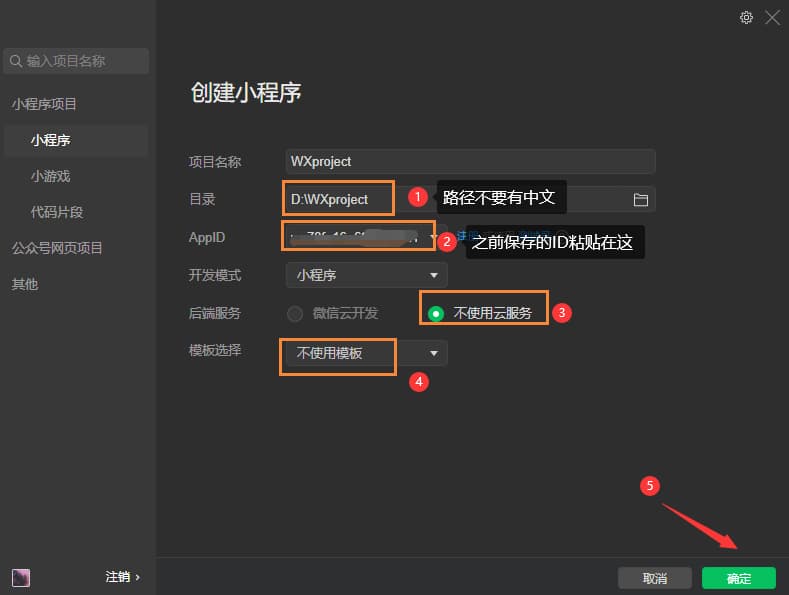Click the green 确定 button
This screenshot has width=789, height=595.
pos(738,578)
